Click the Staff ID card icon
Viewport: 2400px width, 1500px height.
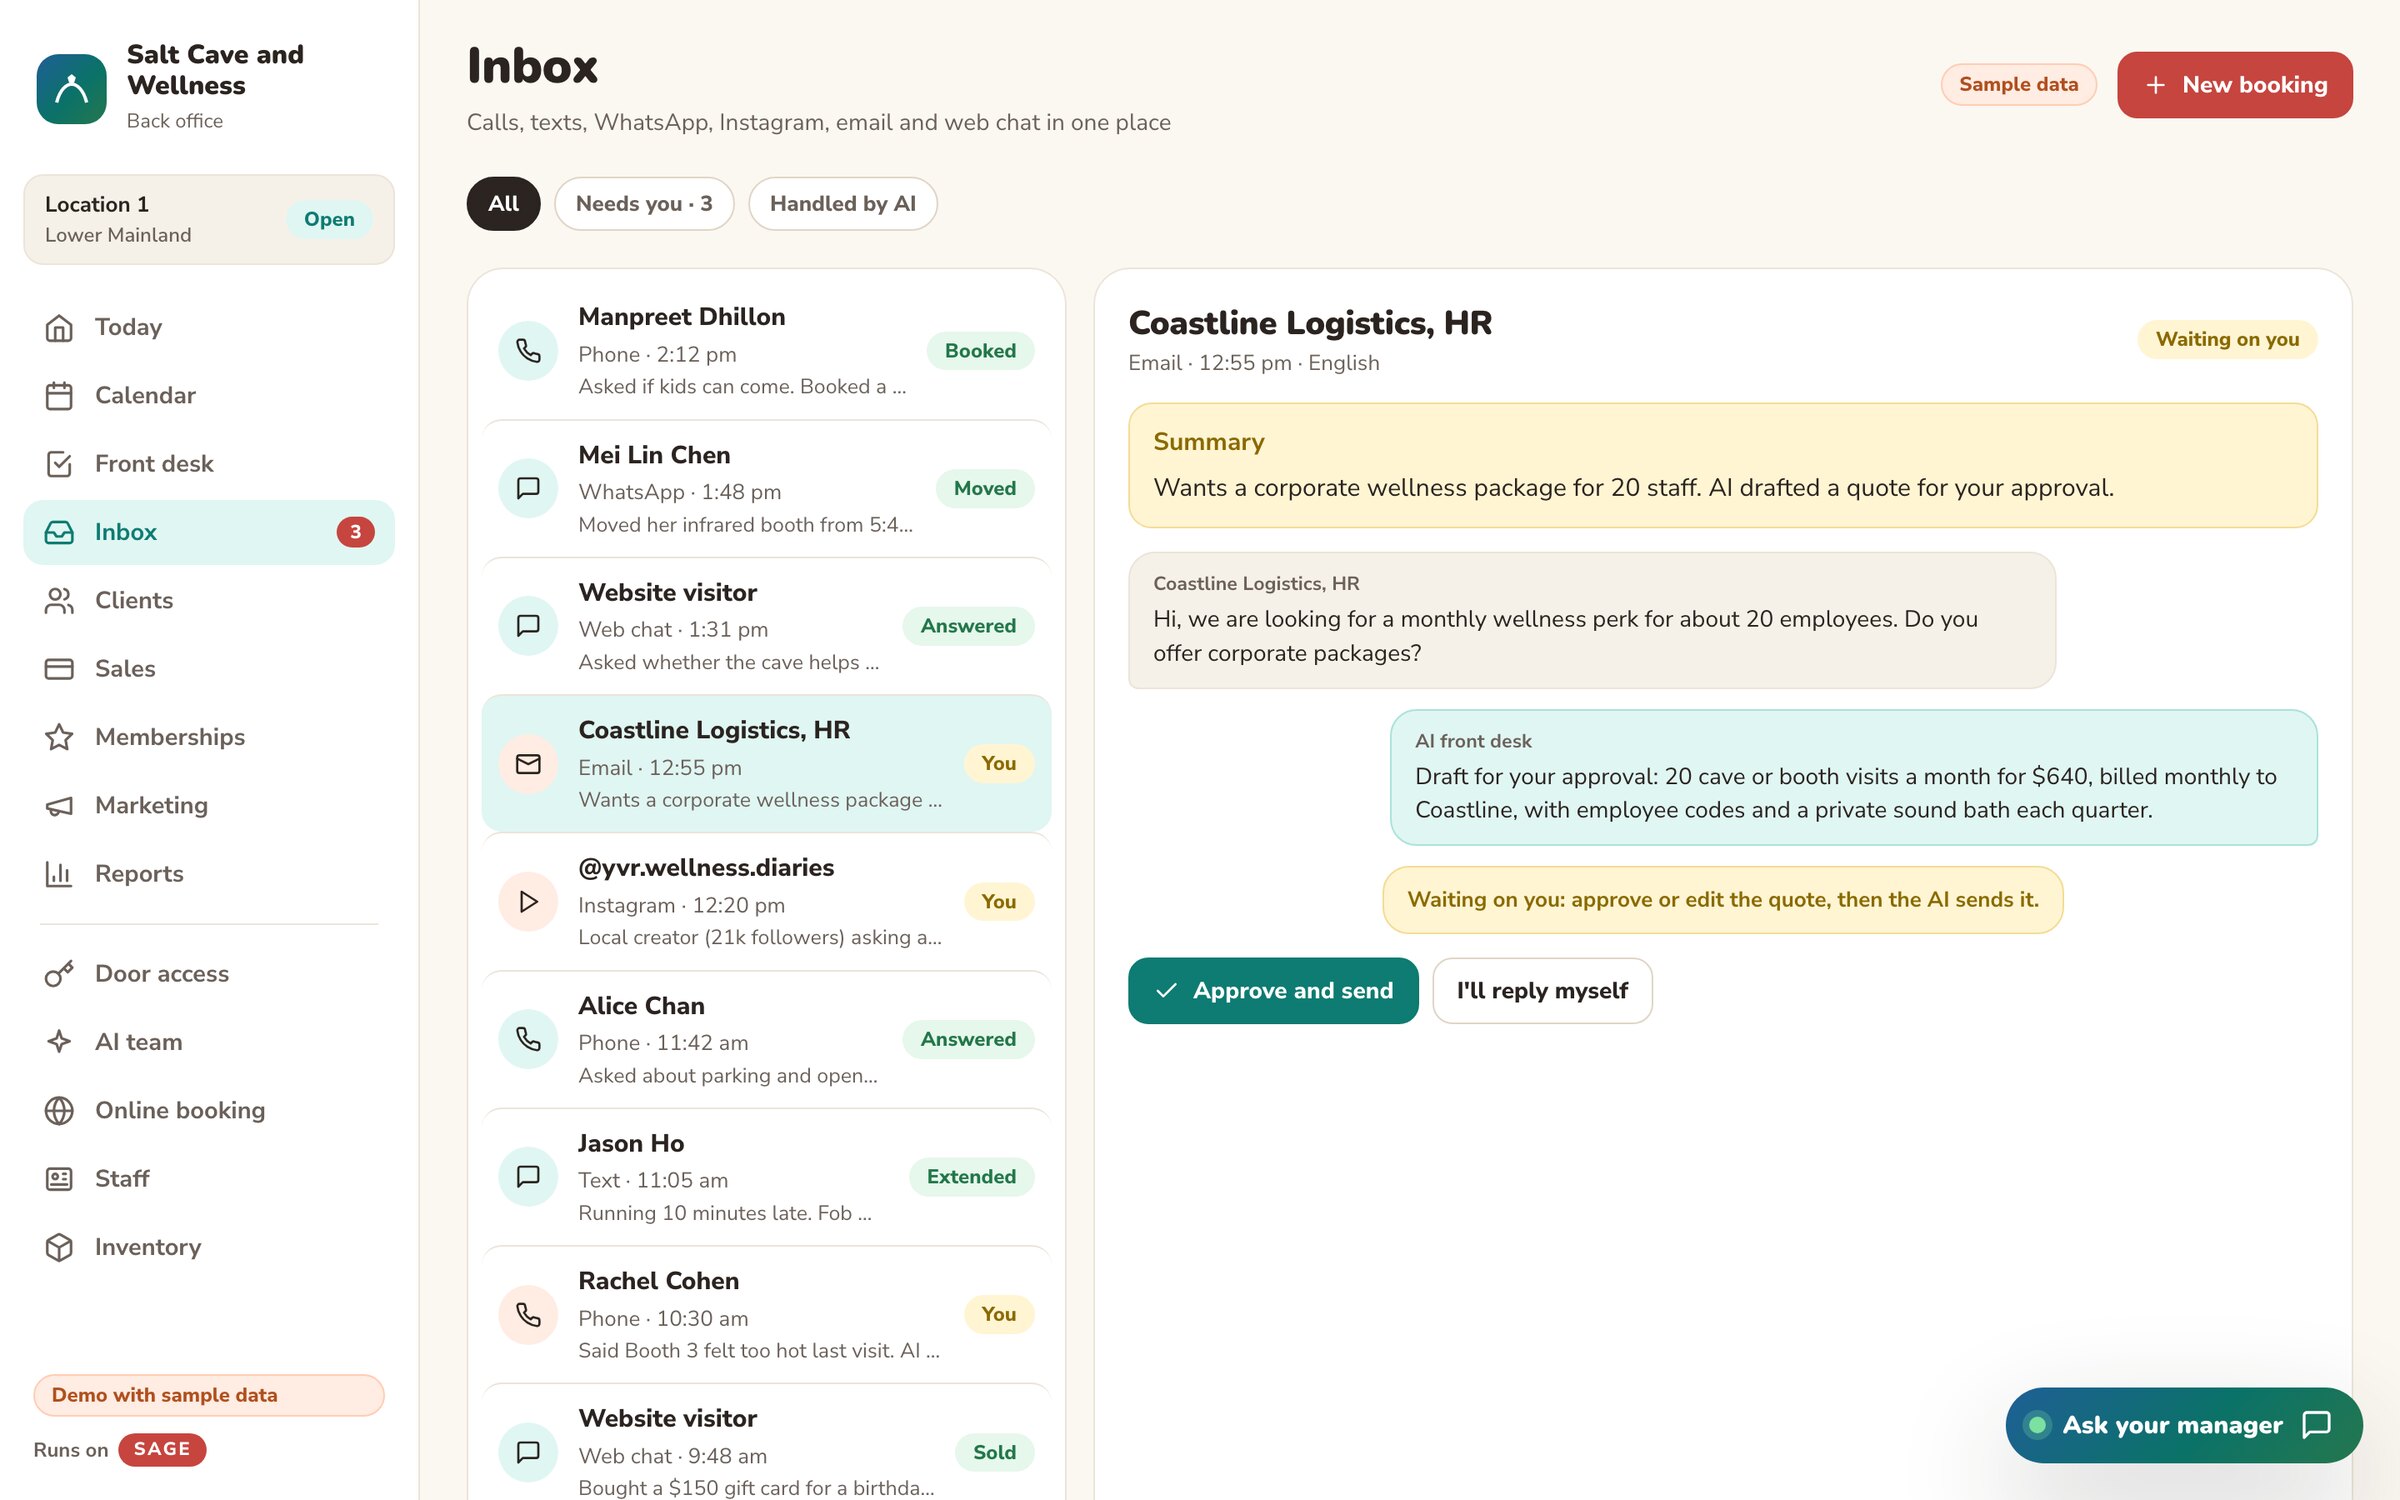tap(59, 1179)
